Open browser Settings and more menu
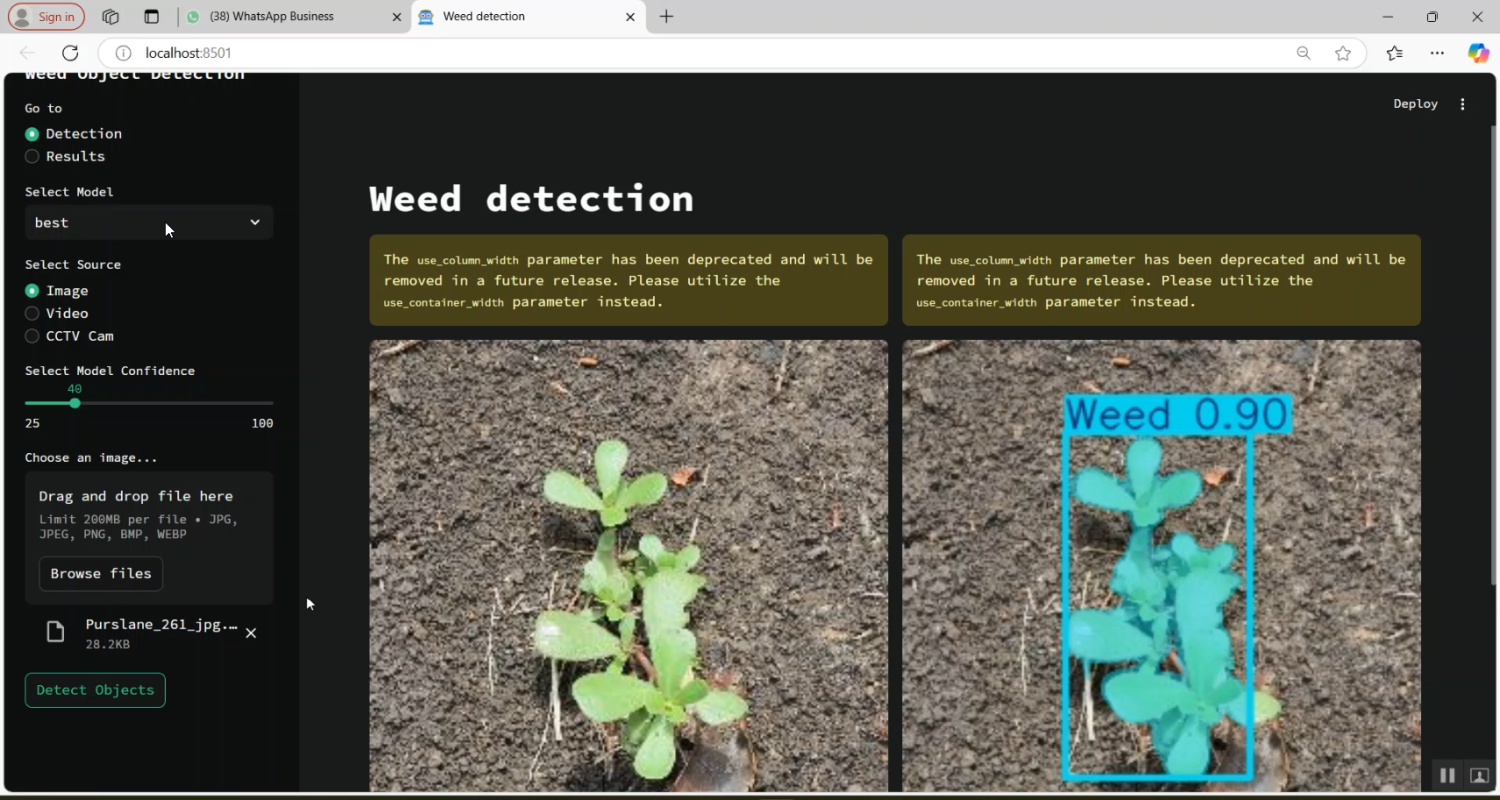1500x800 pixels. pos(1437,53)
